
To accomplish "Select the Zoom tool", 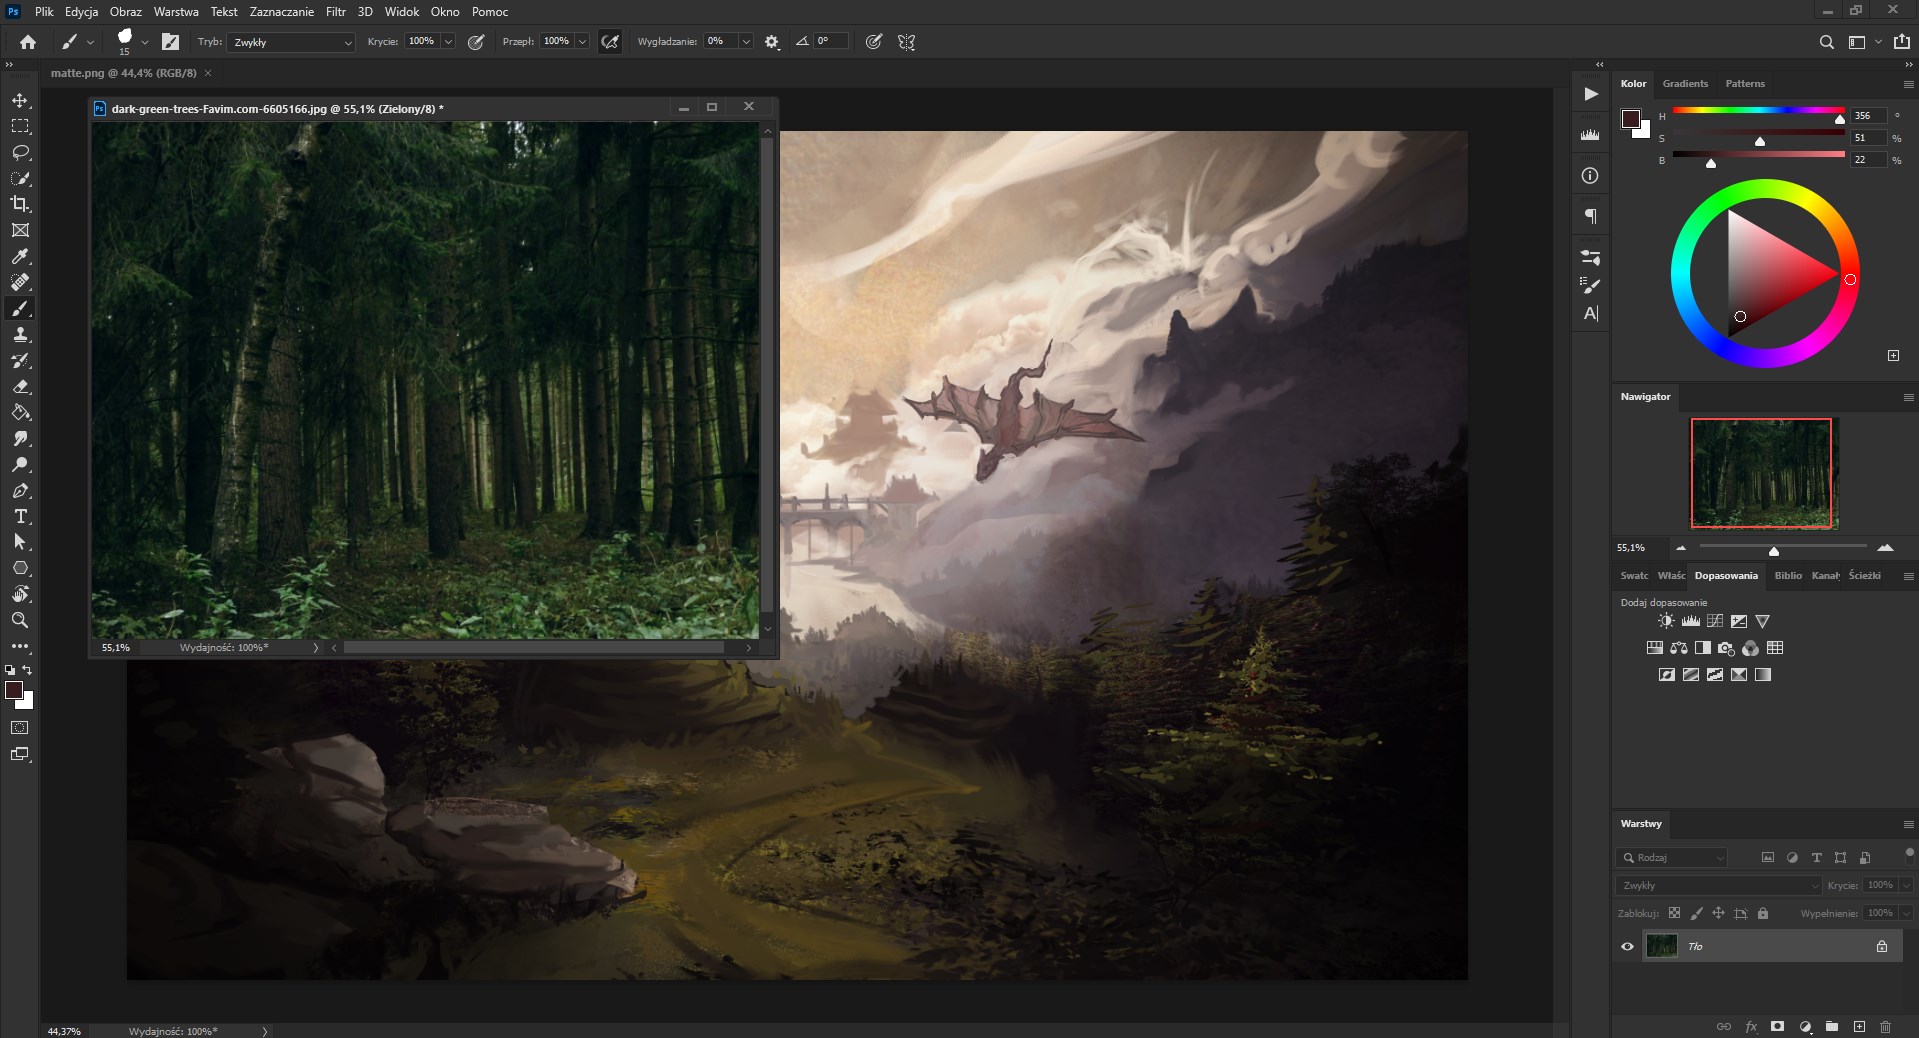I will click(20, 620).
